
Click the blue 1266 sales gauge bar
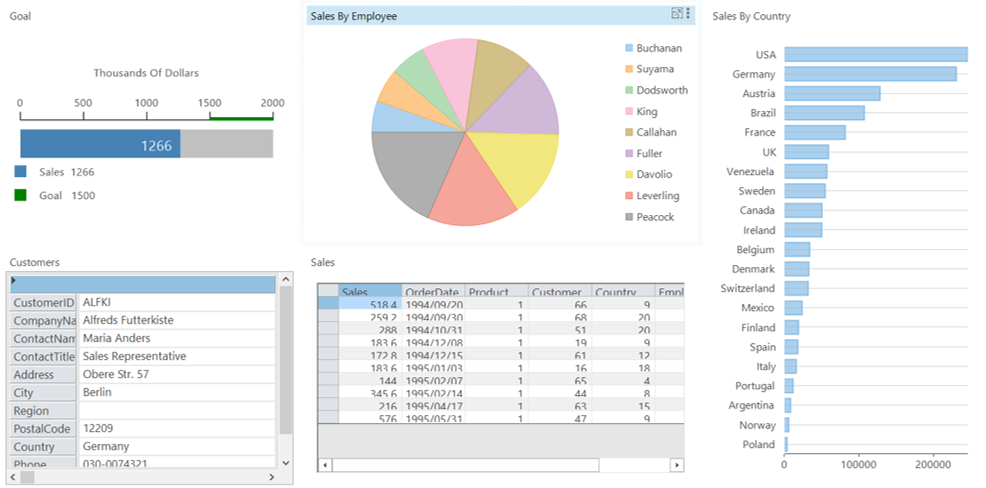point(101,144)
